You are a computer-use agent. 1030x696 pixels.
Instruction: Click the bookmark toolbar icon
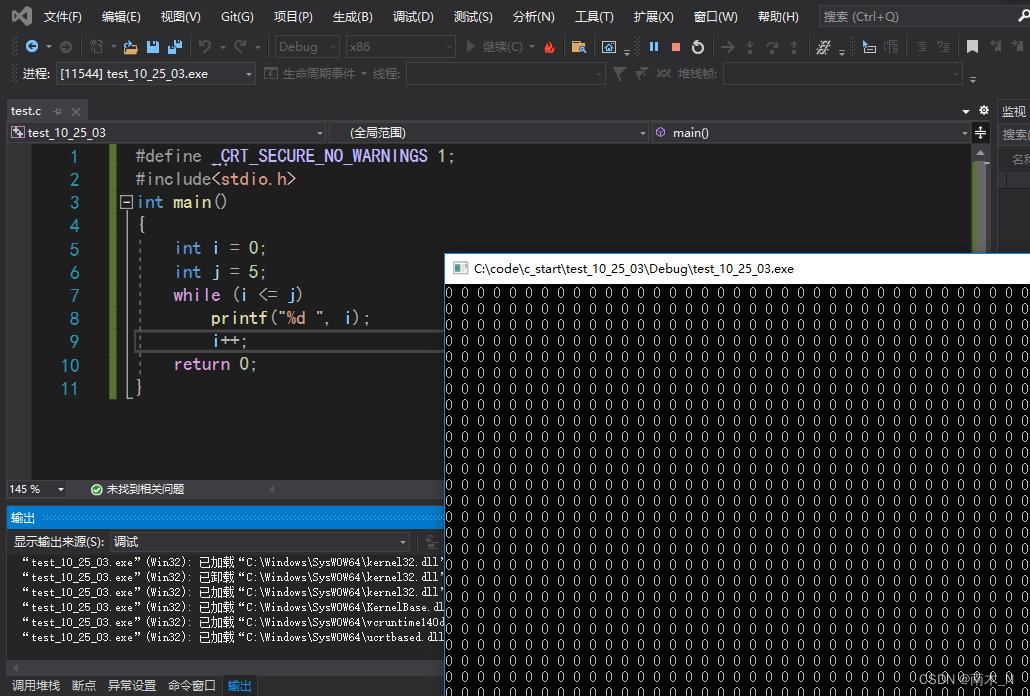972,47
